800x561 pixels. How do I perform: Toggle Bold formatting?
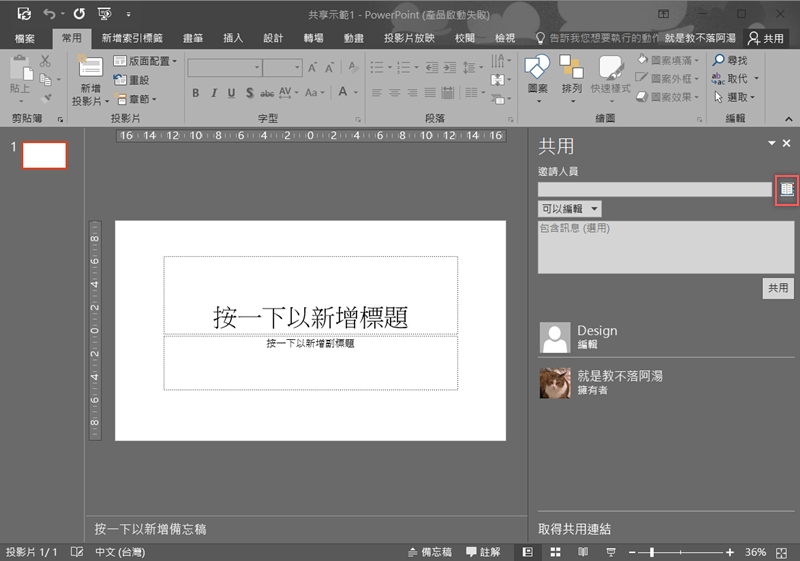point(196,93)
